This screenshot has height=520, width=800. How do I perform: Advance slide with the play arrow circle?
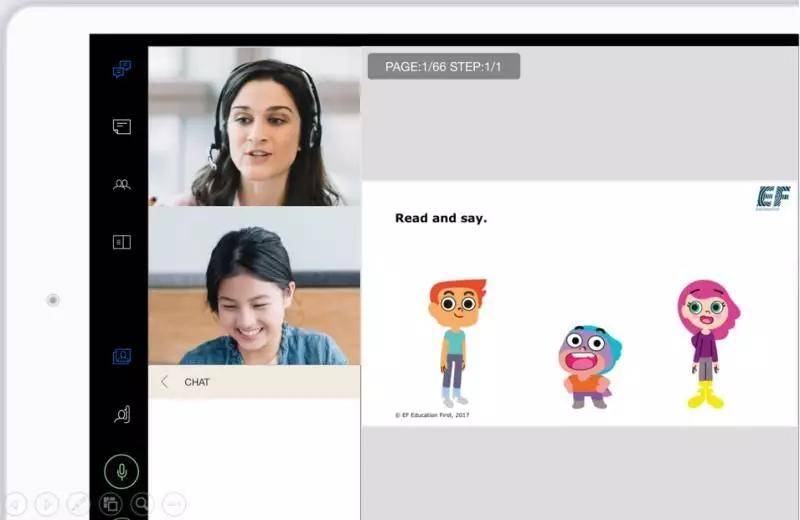[47, 504]
